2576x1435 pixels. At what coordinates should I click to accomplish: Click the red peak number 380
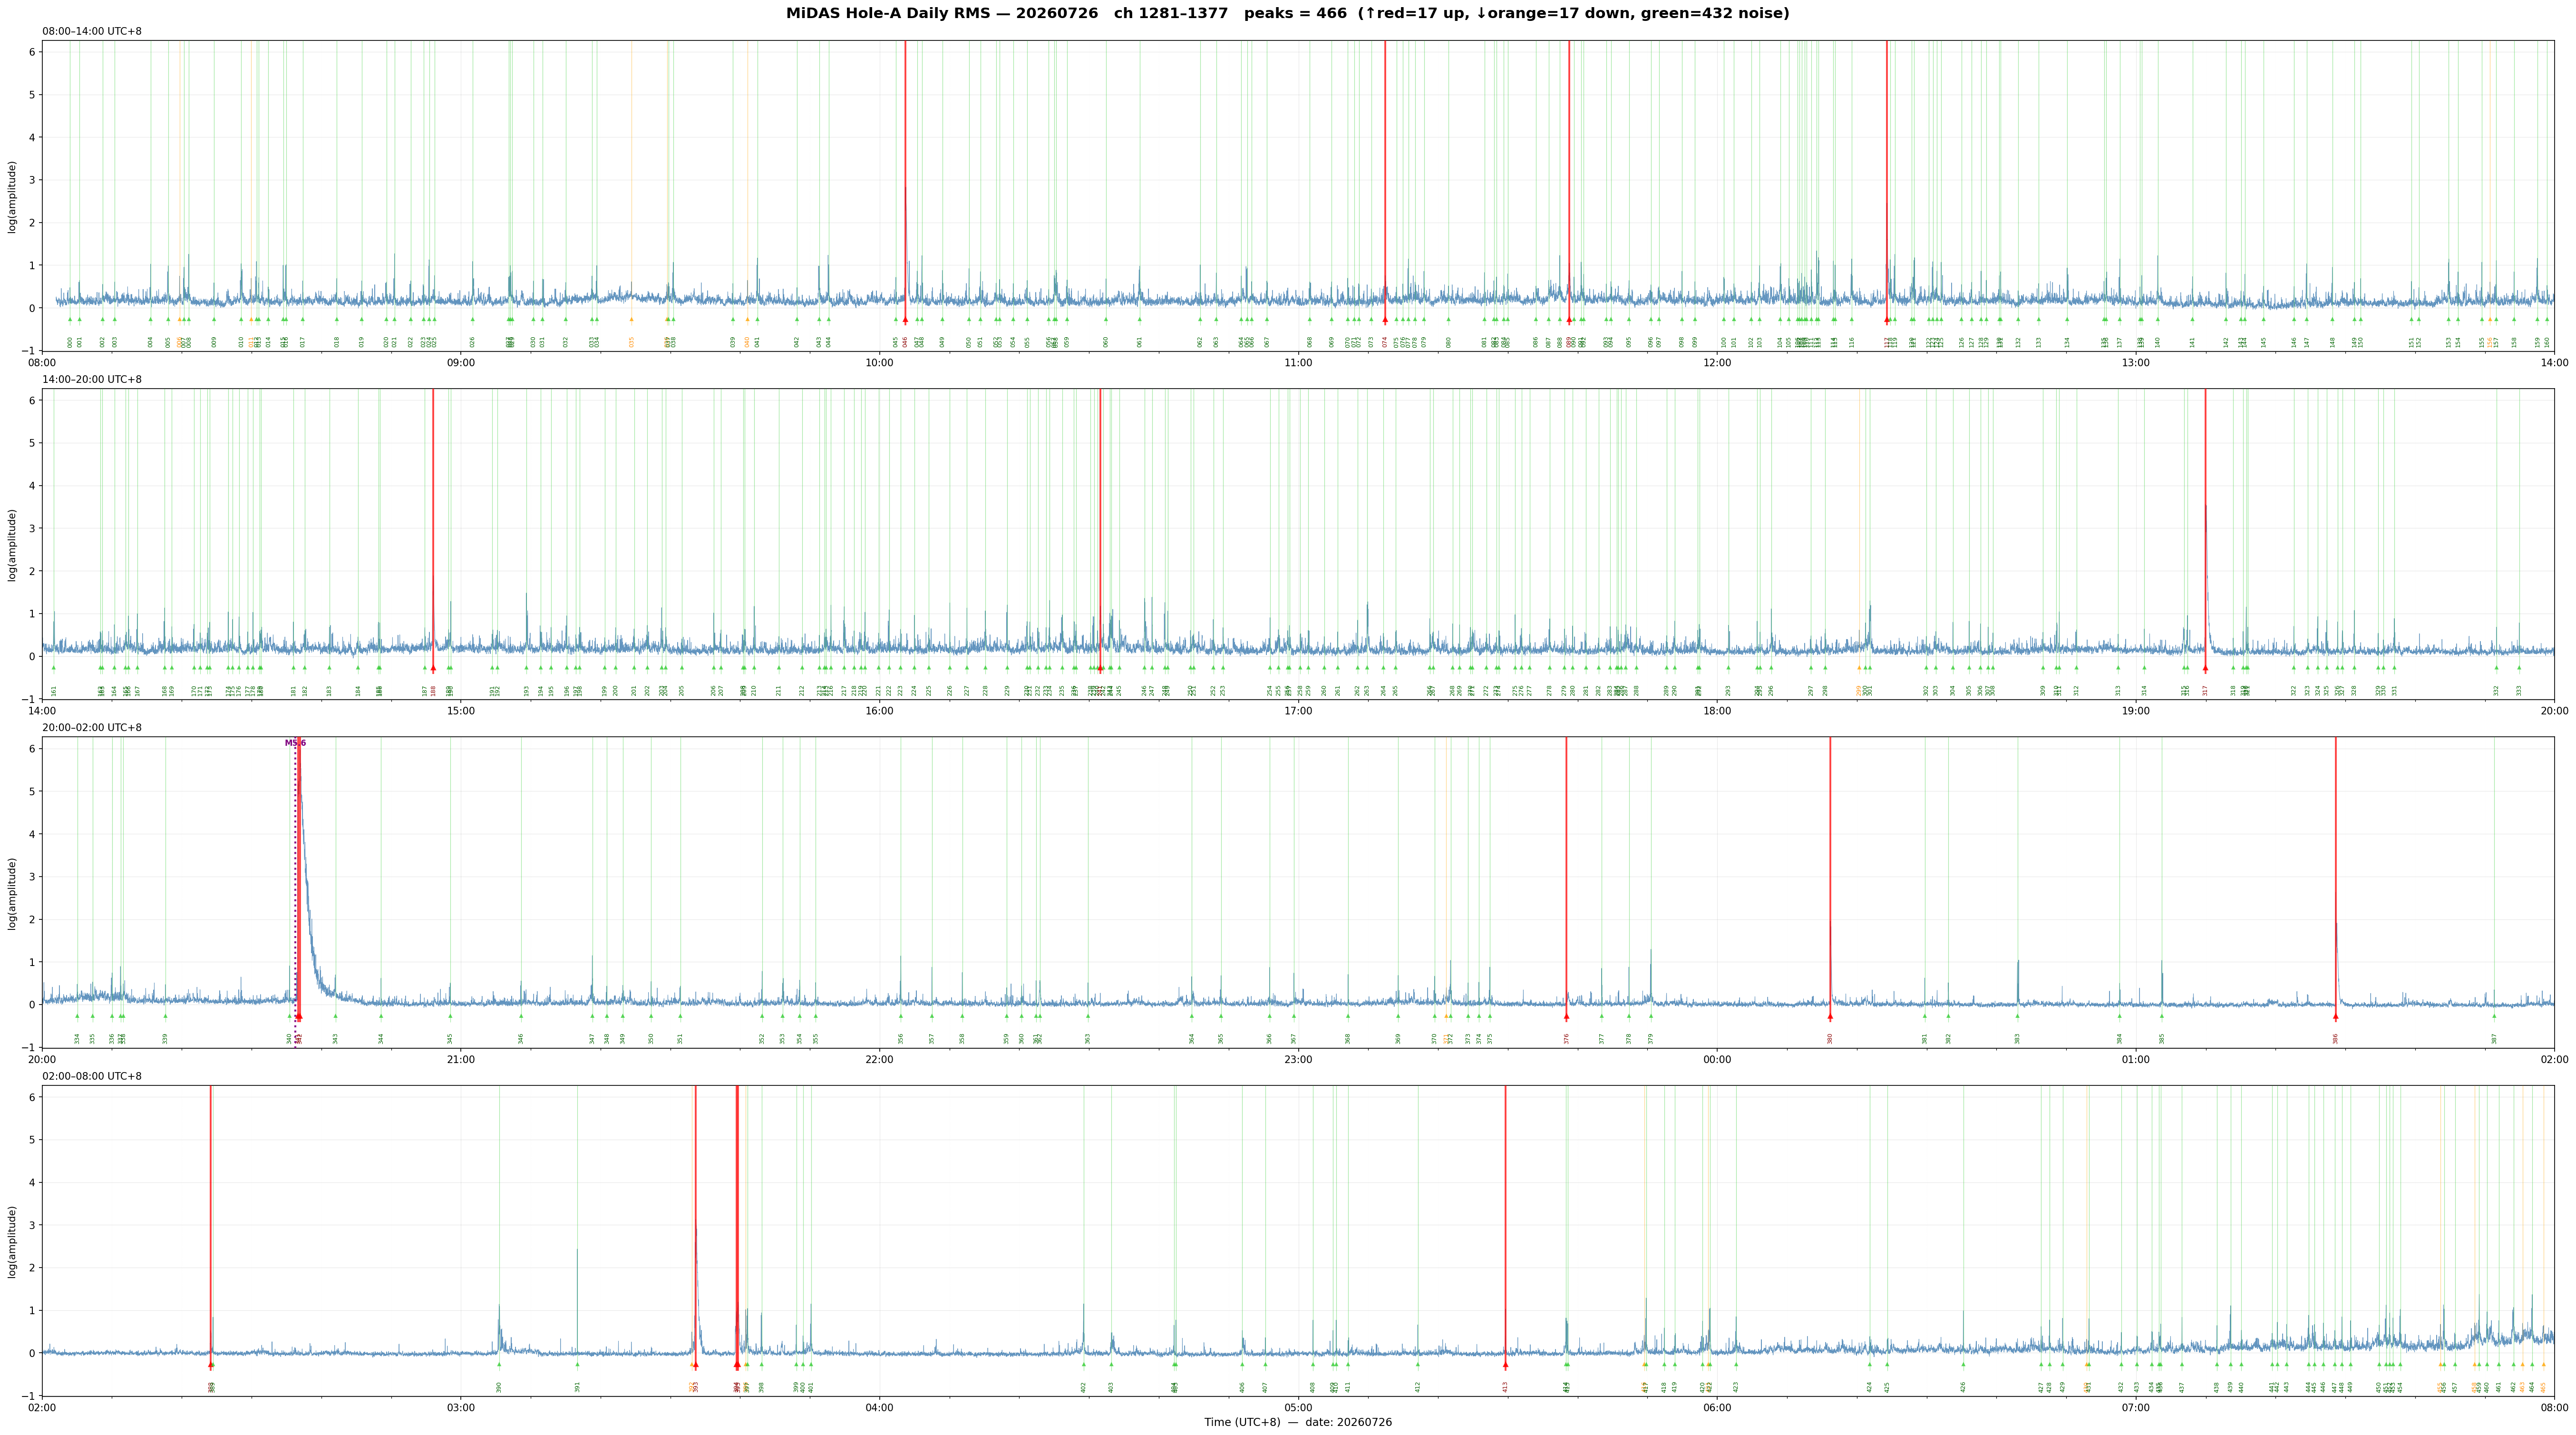pyautogui.click(x=1830, y=1039)
